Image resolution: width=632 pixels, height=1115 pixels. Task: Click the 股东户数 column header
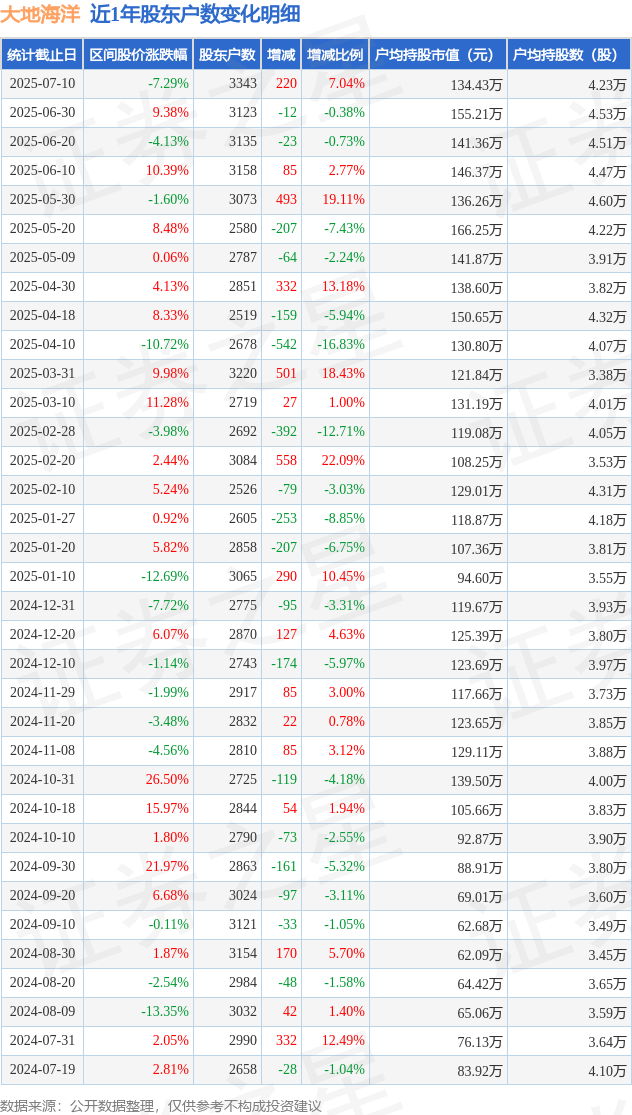pos(227,55)
